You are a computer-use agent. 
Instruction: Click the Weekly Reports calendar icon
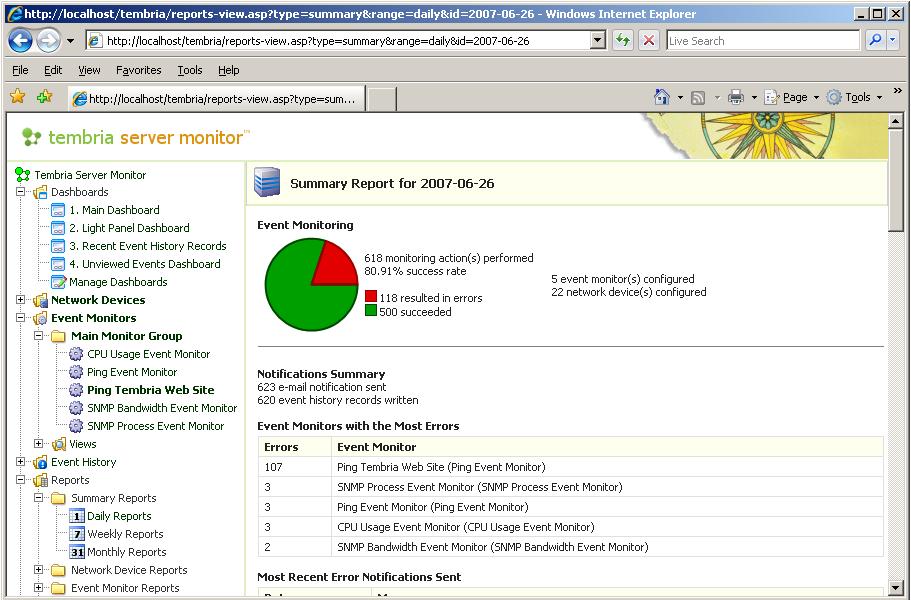[77, 534]
